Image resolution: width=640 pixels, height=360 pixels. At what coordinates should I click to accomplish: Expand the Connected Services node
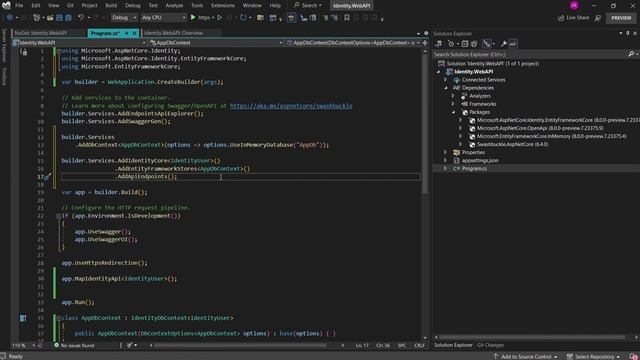(446, 80)
